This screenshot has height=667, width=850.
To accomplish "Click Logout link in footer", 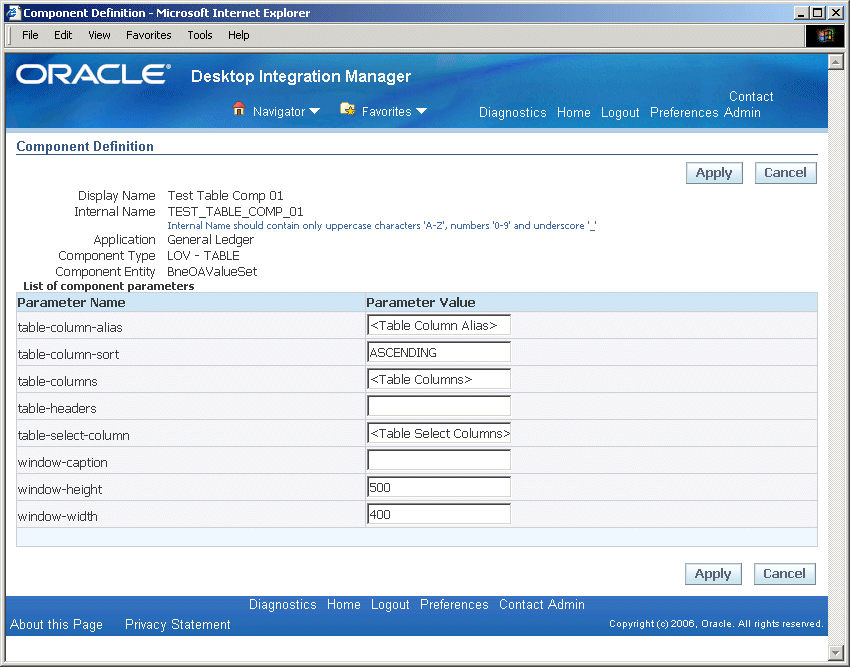I will (x=390, y=605).
